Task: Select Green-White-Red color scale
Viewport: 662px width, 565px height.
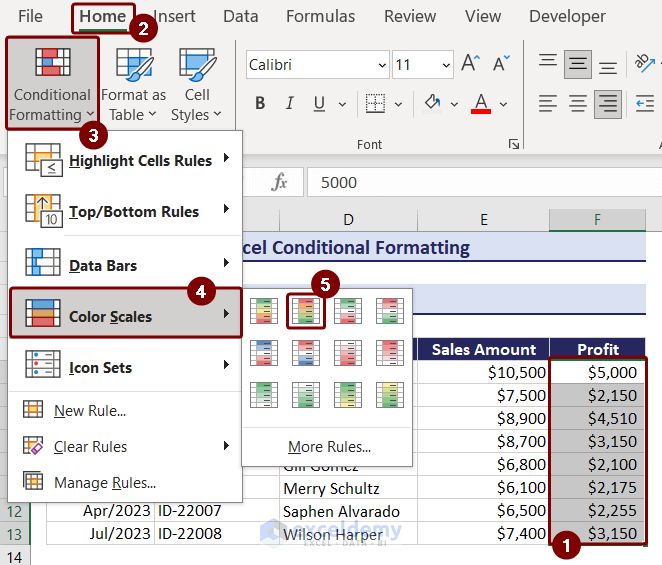Action: [x=348, y=311]
